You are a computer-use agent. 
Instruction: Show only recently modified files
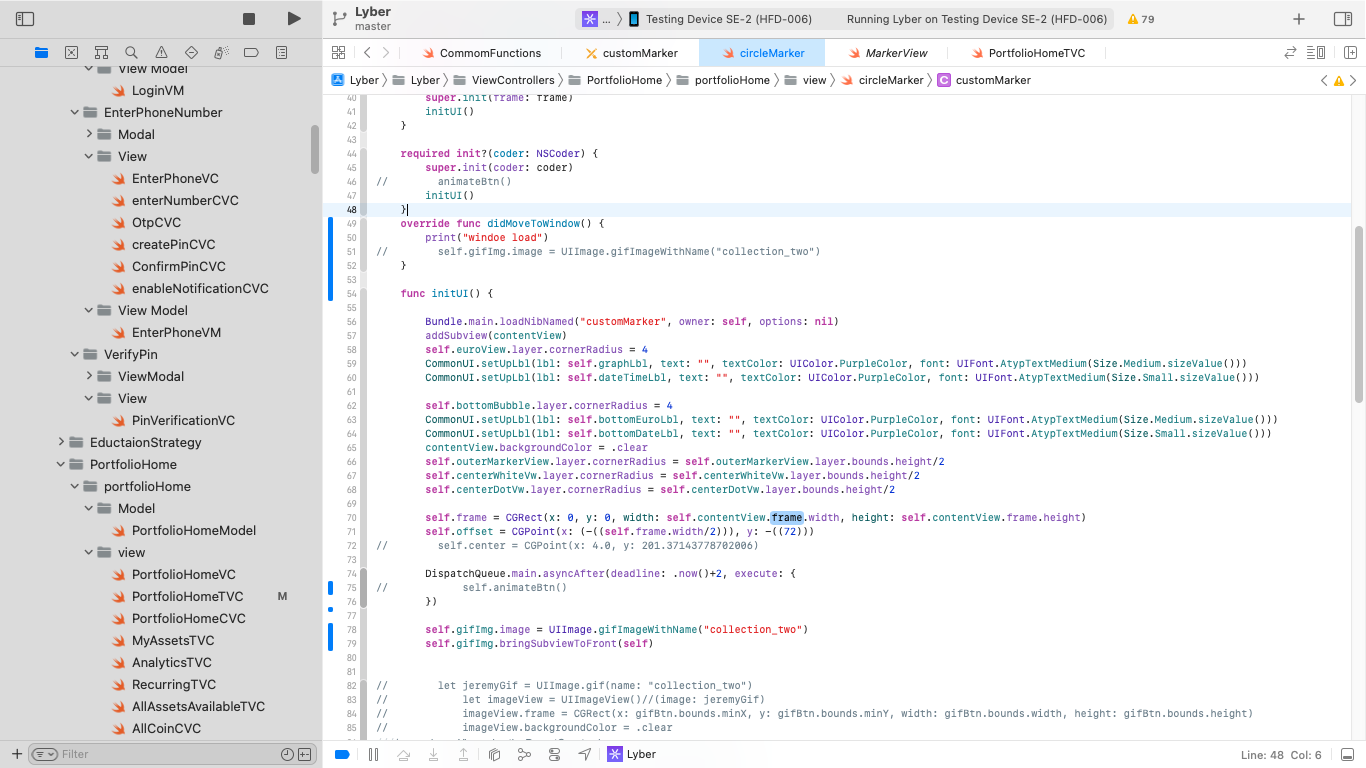[x=287, y=754]
